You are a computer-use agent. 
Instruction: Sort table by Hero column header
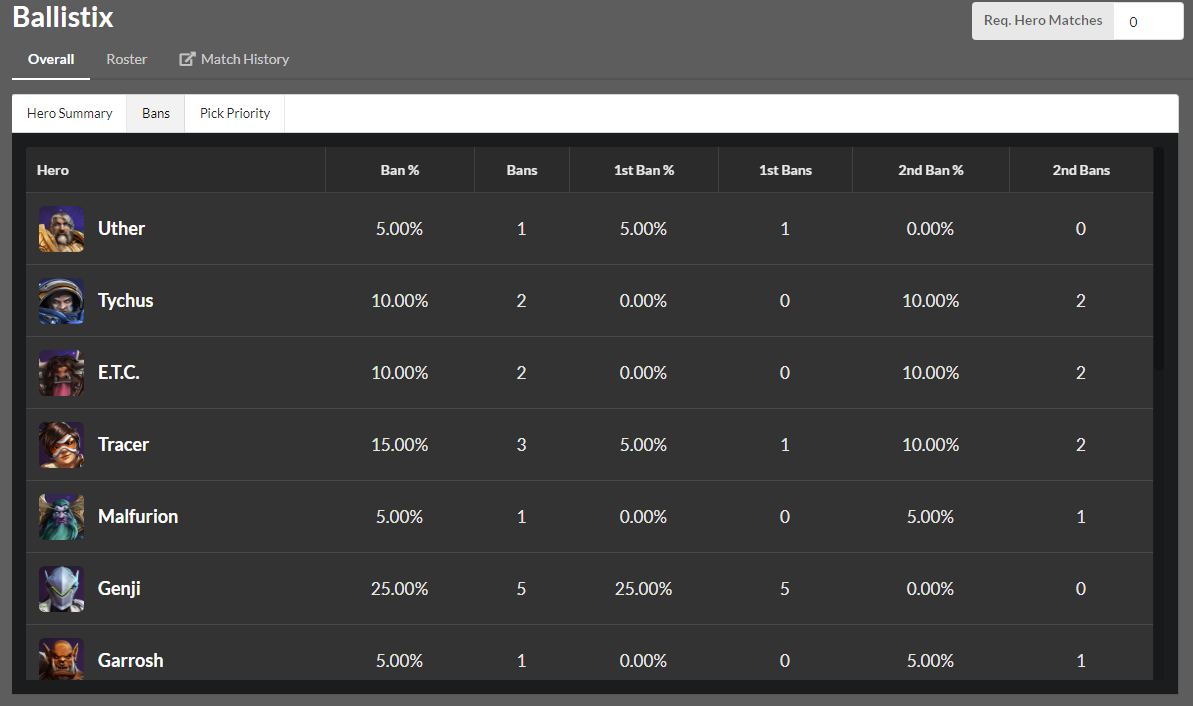click(176, 170)
